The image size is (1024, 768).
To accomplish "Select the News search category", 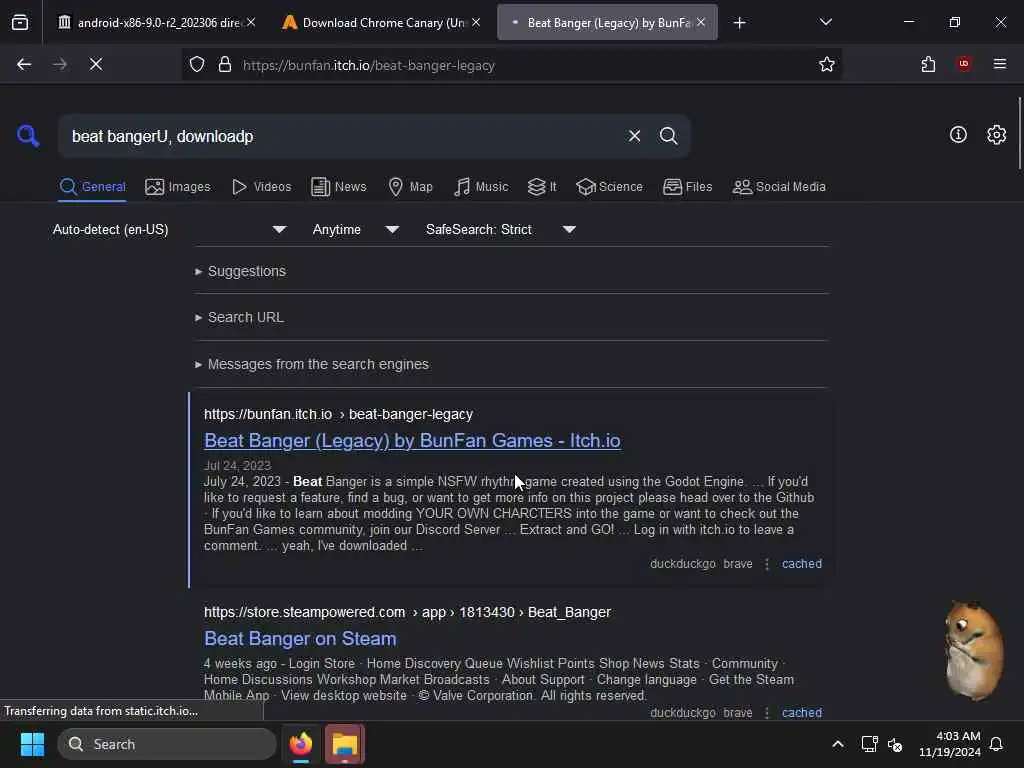I will 338,187.
